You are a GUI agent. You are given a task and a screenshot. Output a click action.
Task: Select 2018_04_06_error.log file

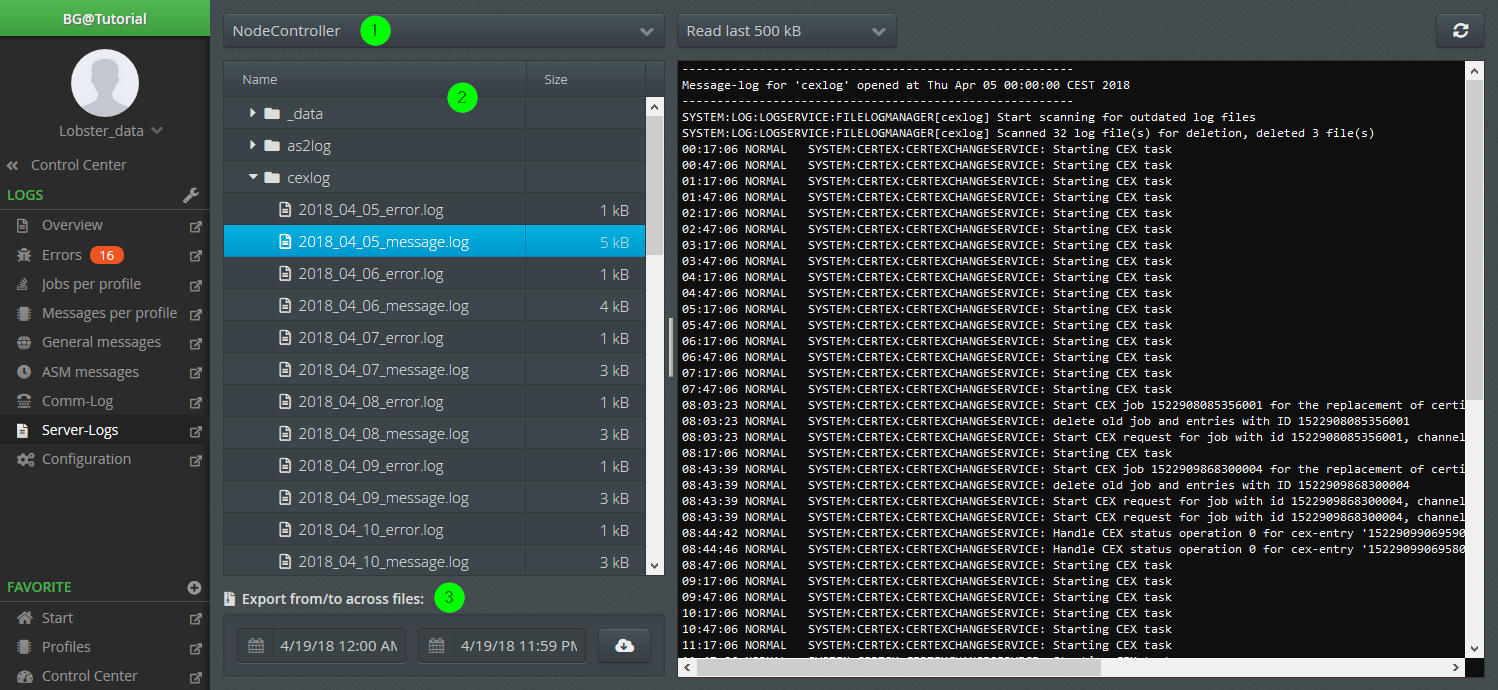point(435,274)
